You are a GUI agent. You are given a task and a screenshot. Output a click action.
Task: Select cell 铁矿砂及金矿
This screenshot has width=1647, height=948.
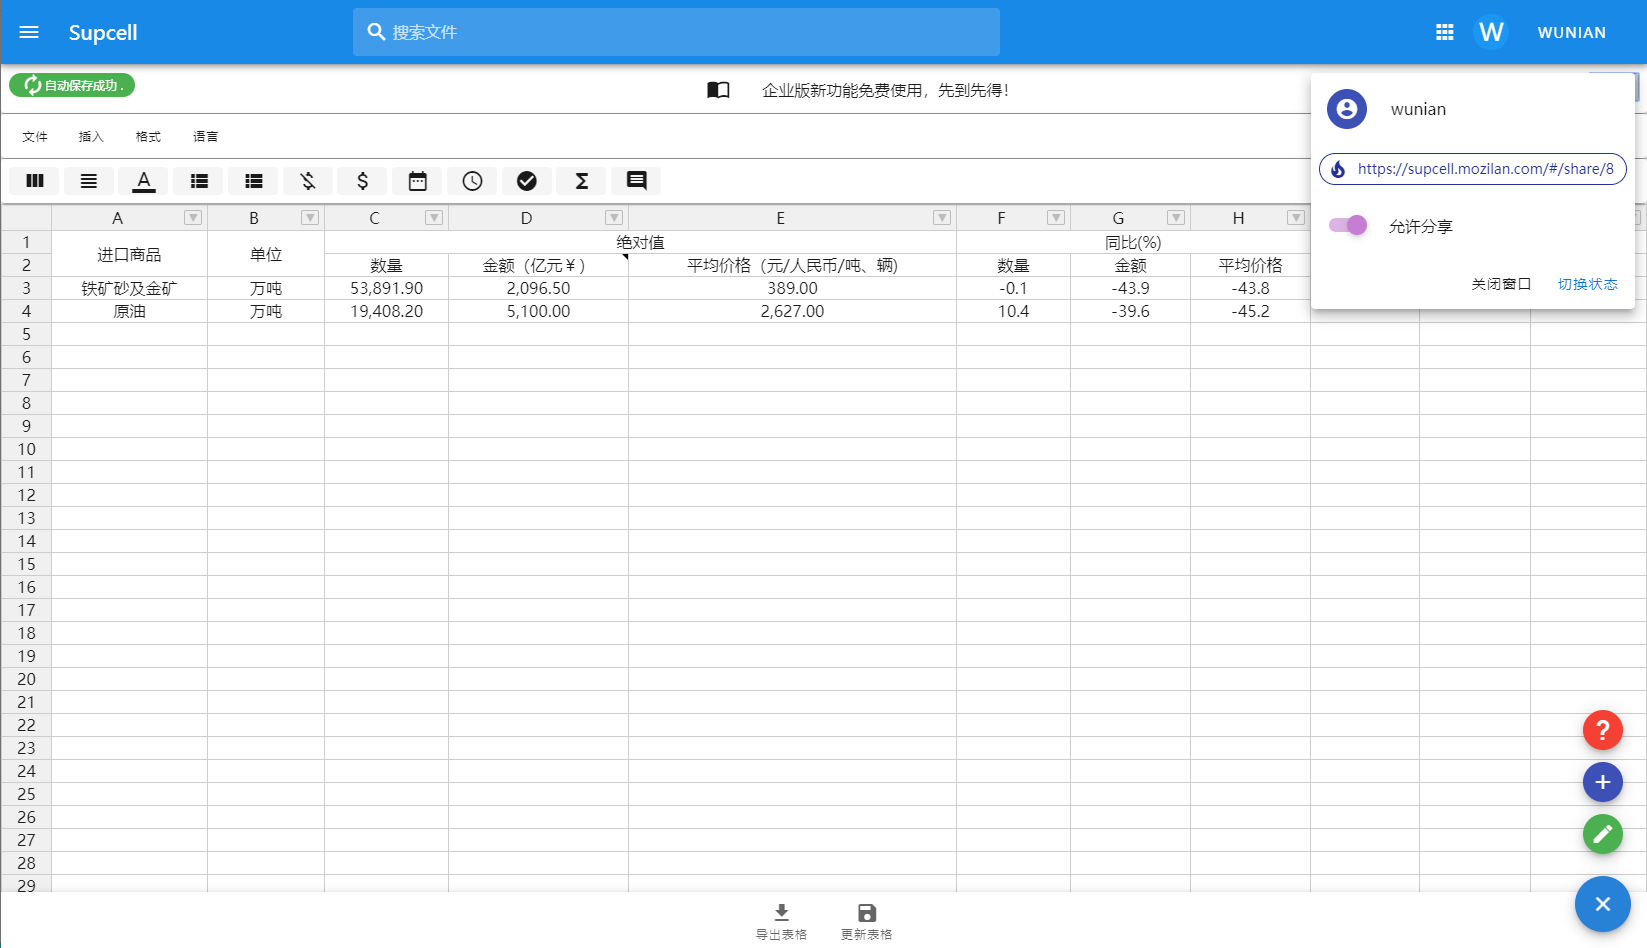(129, 288)
